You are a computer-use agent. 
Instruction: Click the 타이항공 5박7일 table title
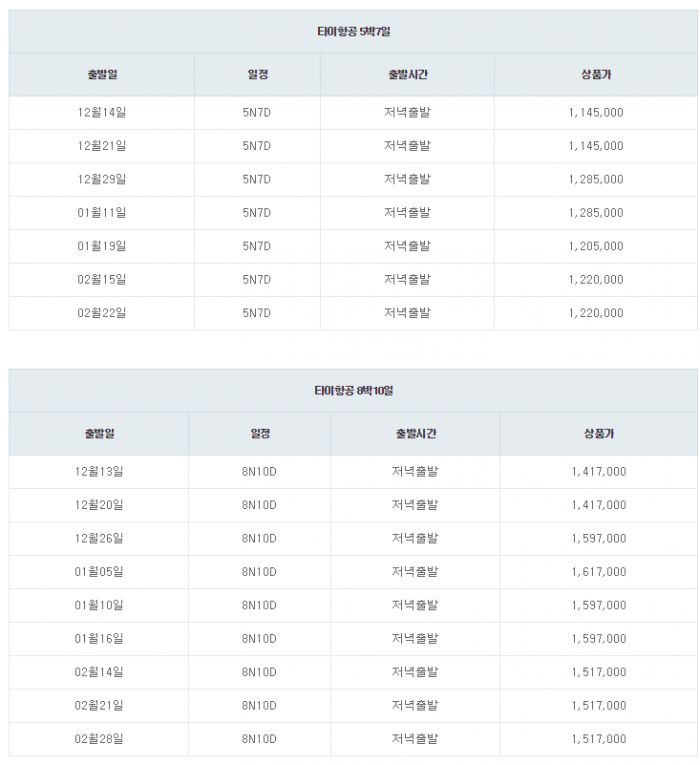[x=353, y=32]
